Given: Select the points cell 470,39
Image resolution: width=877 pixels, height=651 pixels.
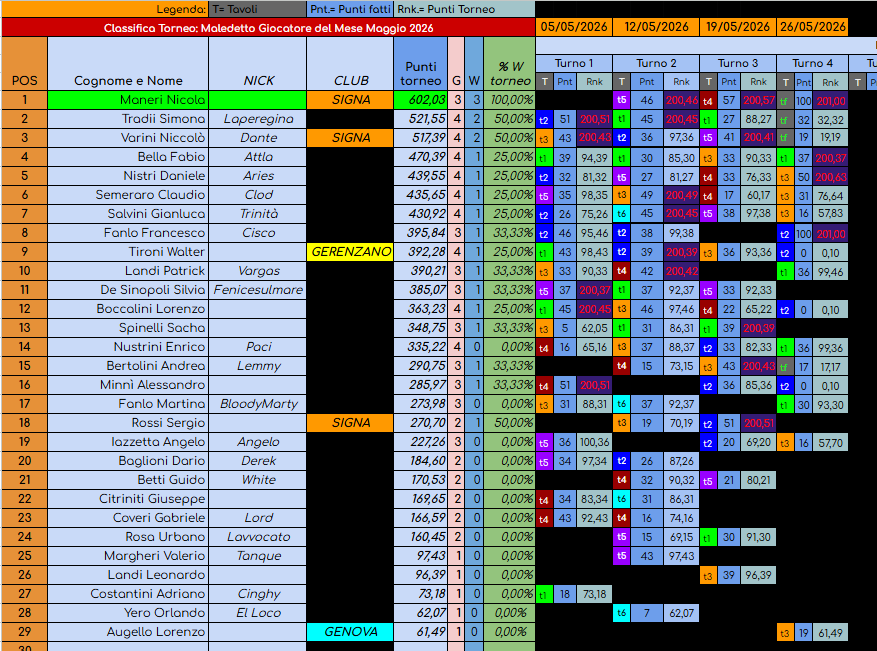Looking at the screenshot, I should click(421, 157).
